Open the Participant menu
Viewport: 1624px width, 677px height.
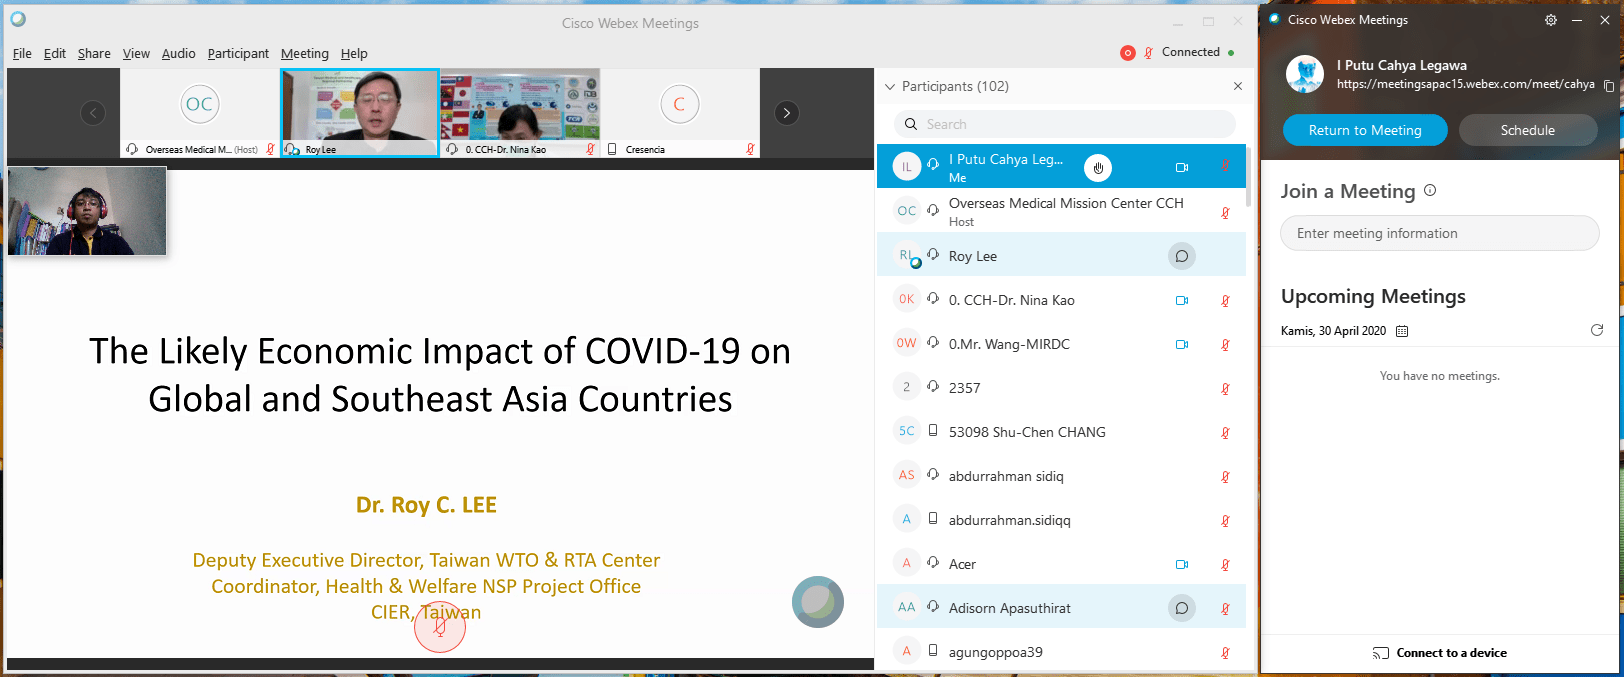[x=238, y=54]
